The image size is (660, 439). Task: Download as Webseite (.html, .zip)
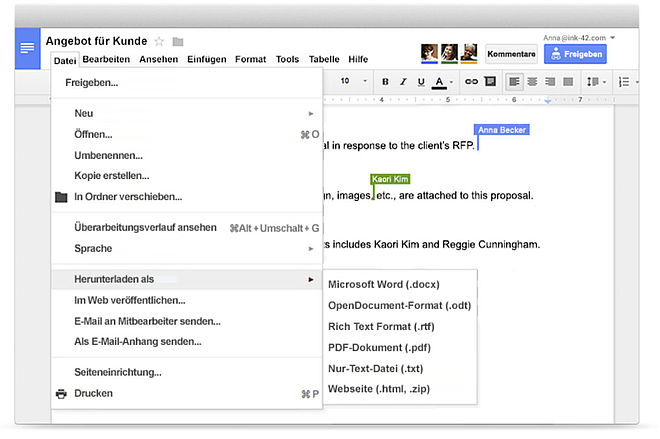[400, 389]
